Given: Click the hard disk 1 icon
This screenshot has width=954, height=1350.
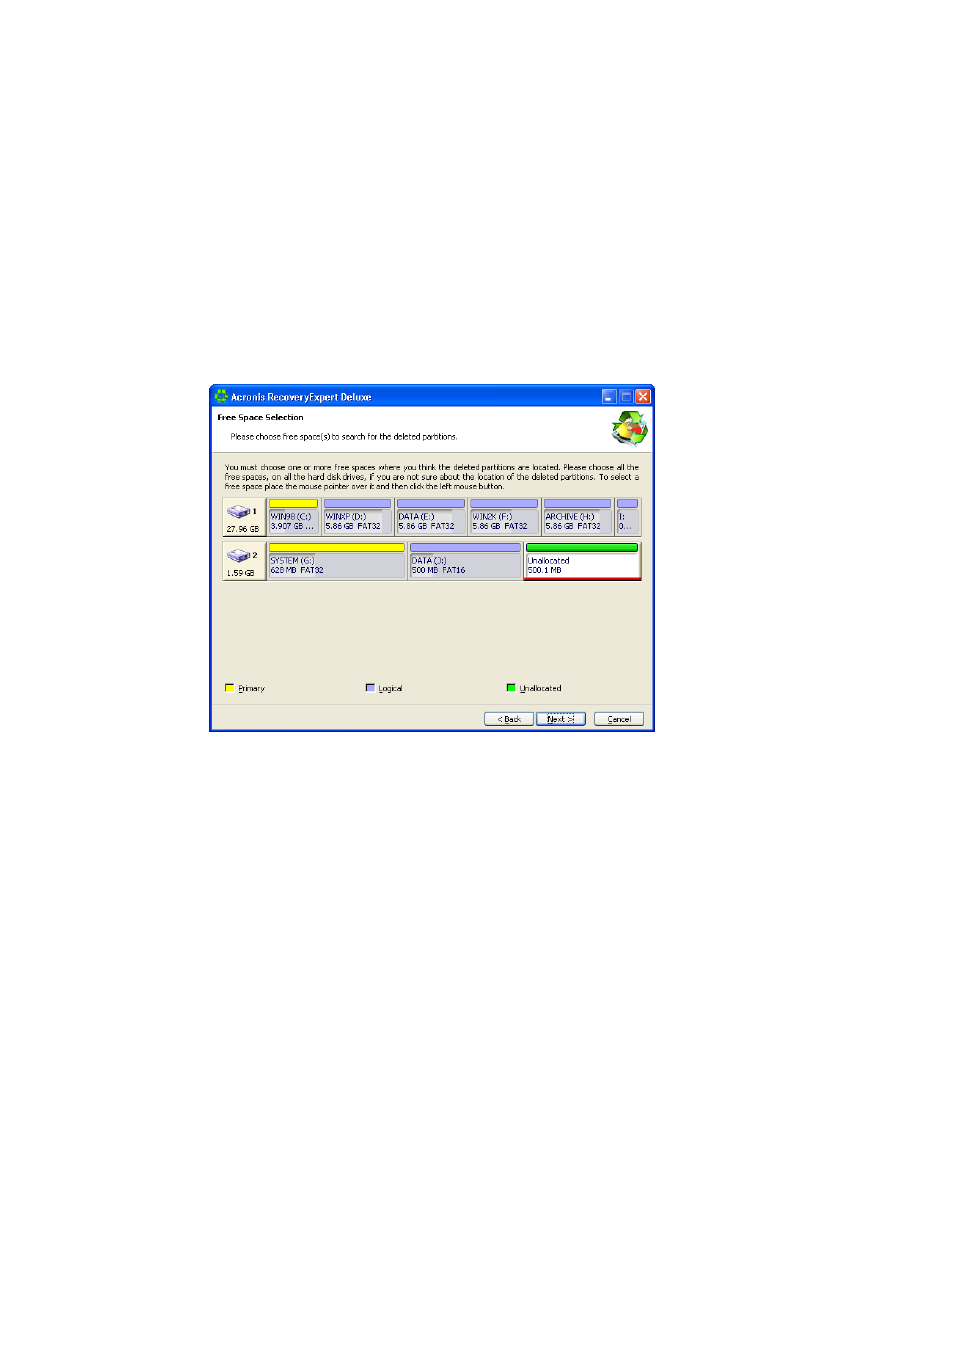Looking at the screenshot, I should tap(238, 511).
